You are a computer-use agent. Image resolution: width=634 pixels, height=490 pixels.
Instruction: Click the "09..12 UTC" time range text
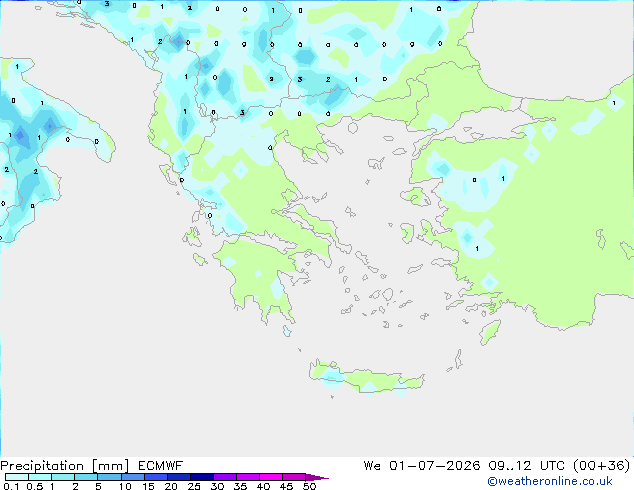coord(526,466)
